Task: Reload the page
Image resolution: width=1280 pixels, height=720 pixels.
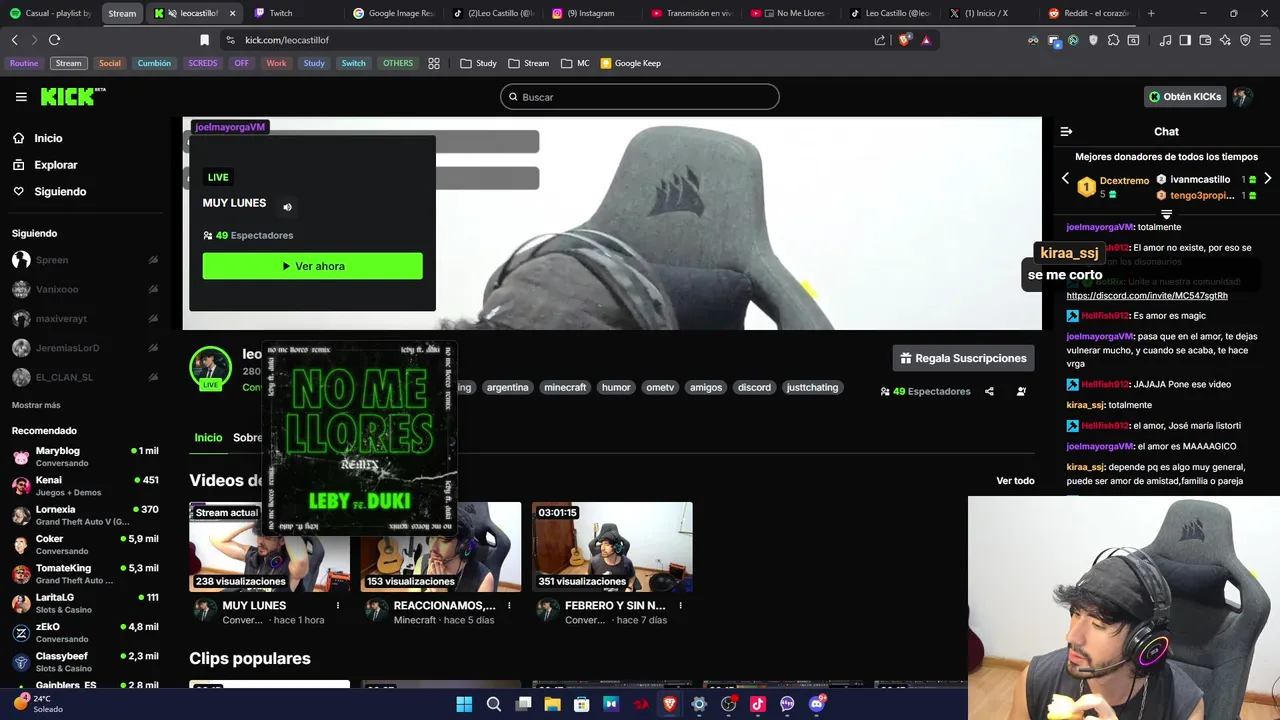Action: 54,40
